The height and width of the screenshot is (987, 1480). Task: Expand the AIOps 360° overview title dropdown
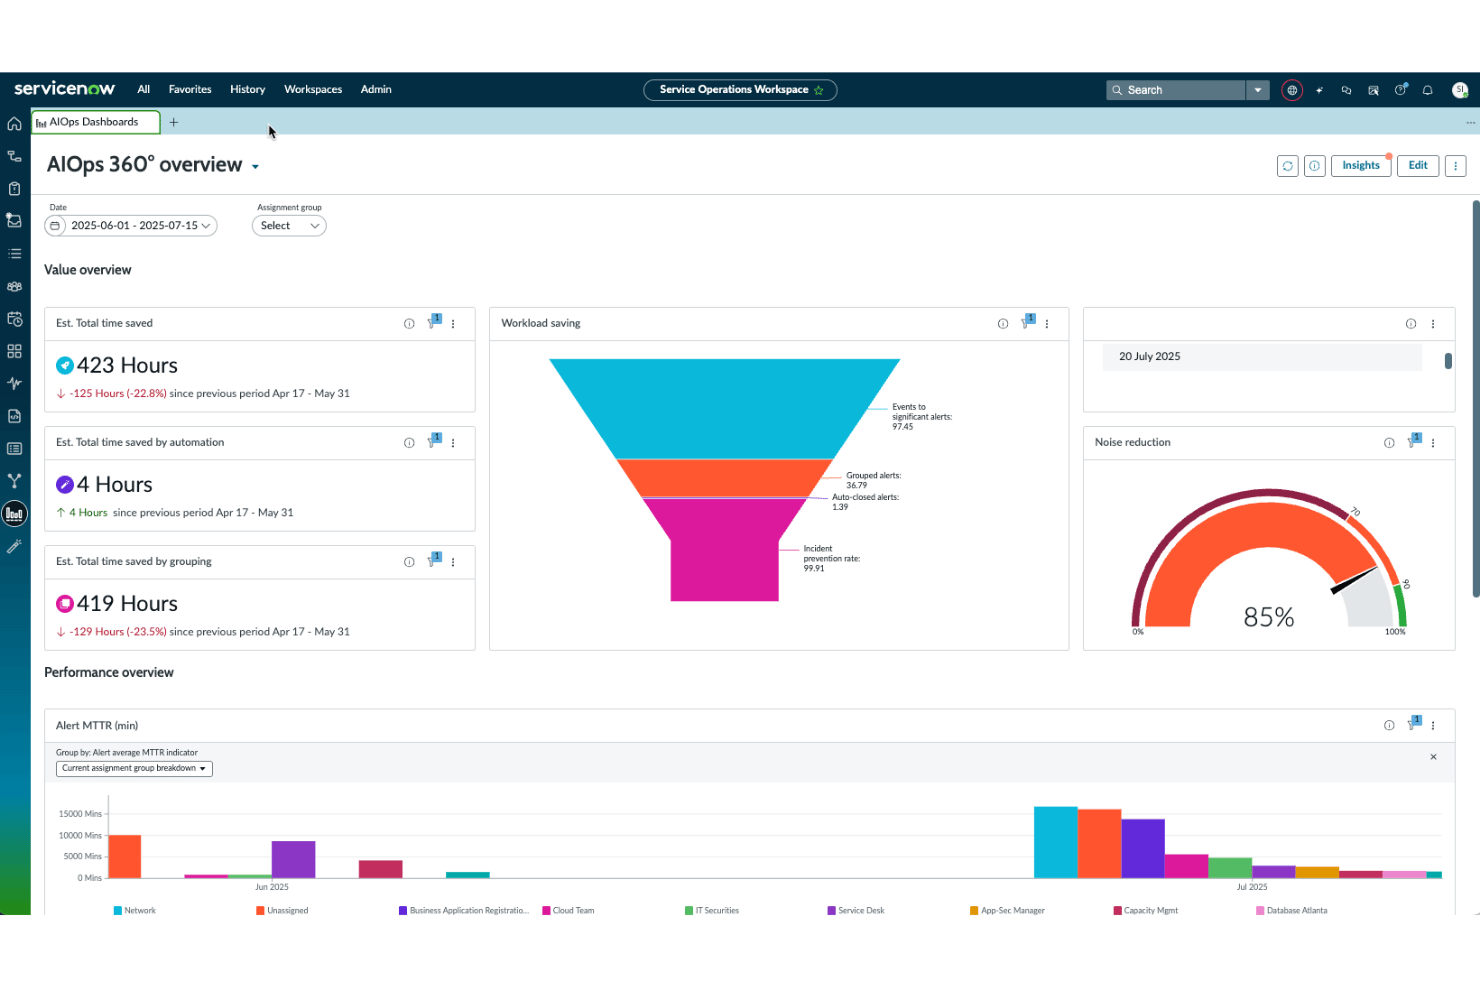(x=256, y=167)
